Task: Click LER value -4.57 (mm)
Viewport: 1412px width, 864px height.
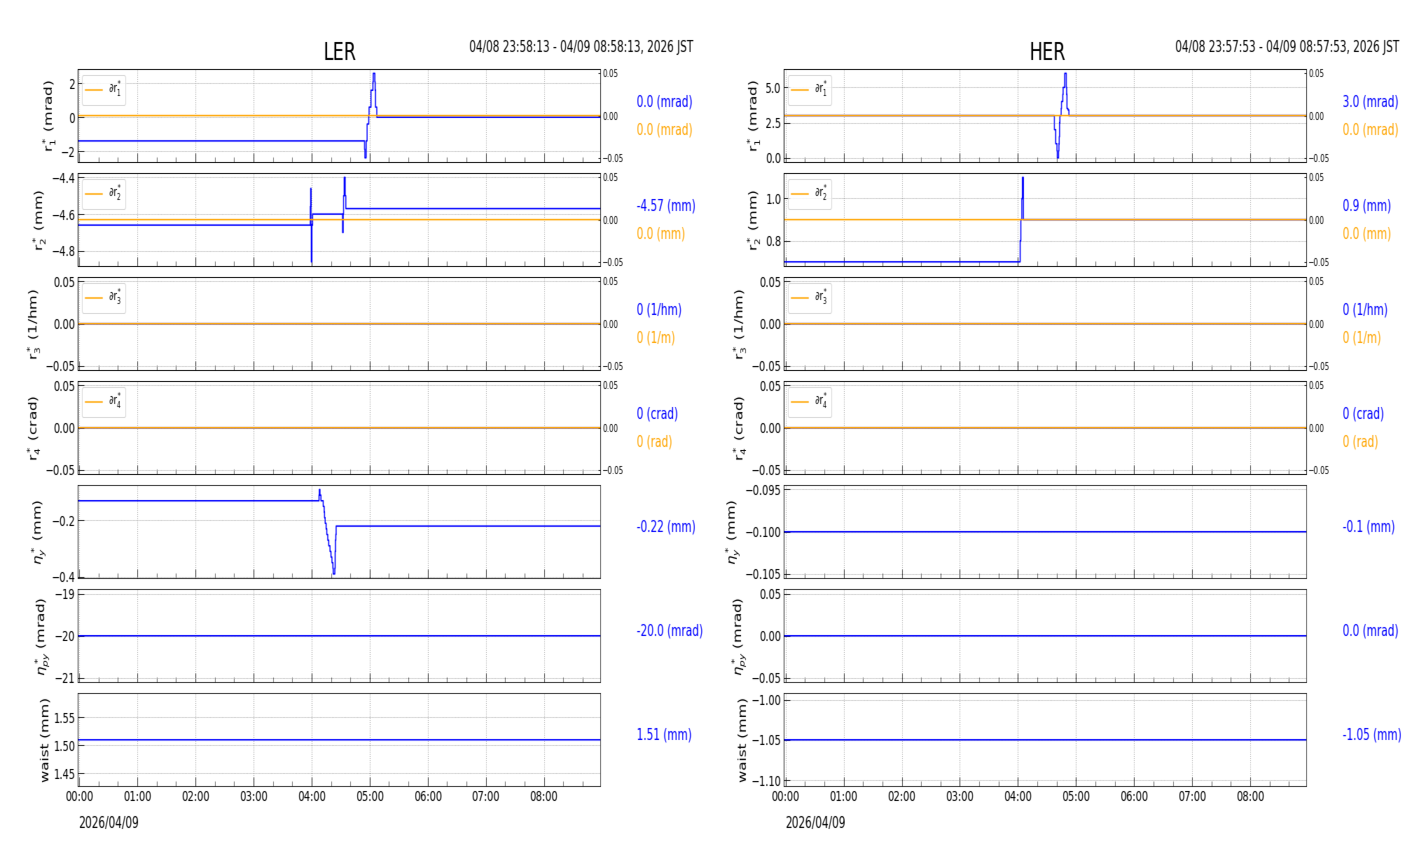Action: (666, 206)
